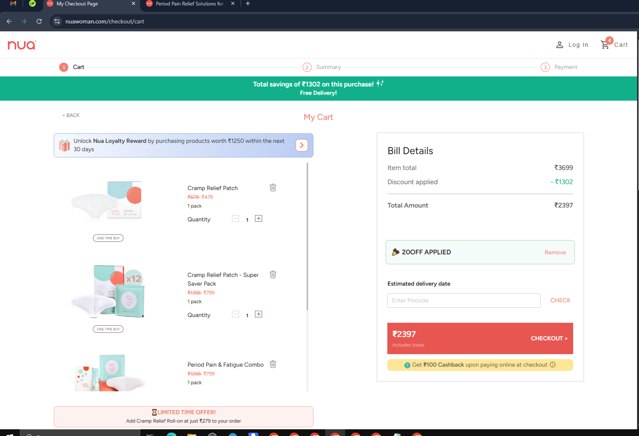Click ONE TIME BUY badge under Cramp Relief Patch

pos(108,238)
